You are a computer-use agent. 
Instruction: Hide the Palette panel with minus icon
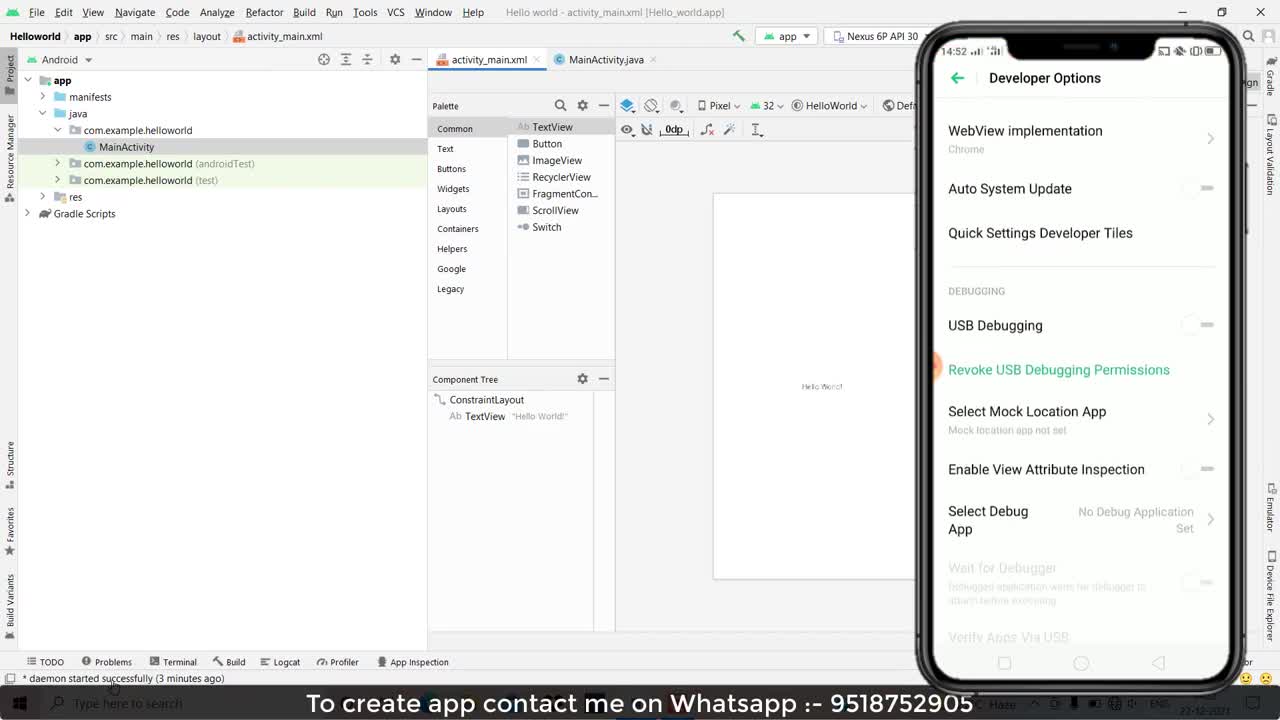pyautogui.click(x=603, y=105)
